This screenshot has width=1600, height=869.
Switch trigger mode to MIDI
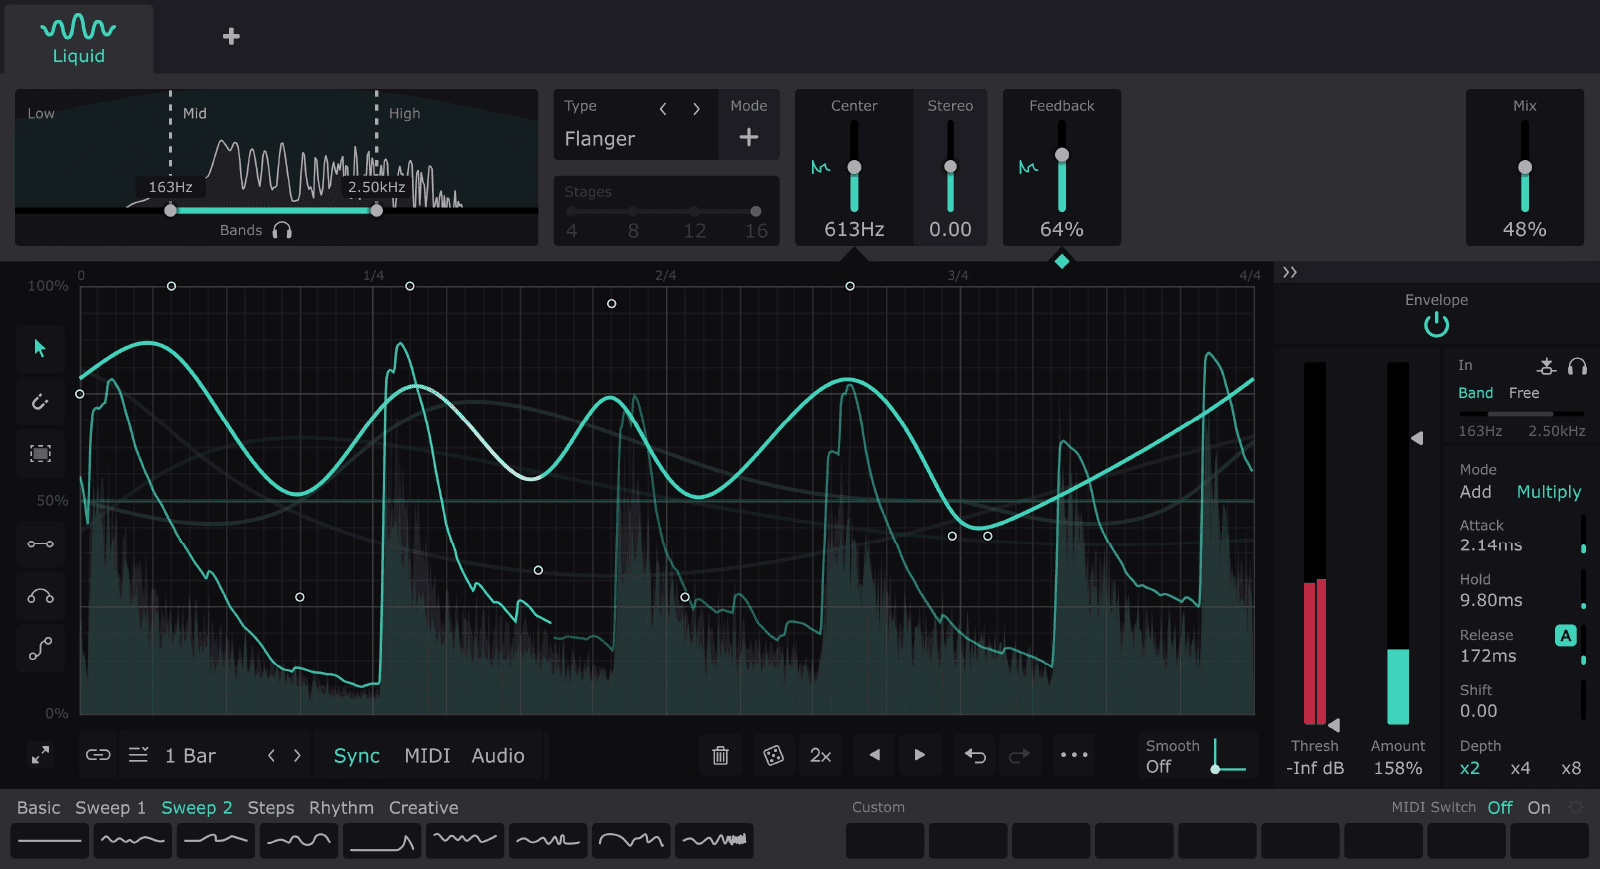pos(427,756)
